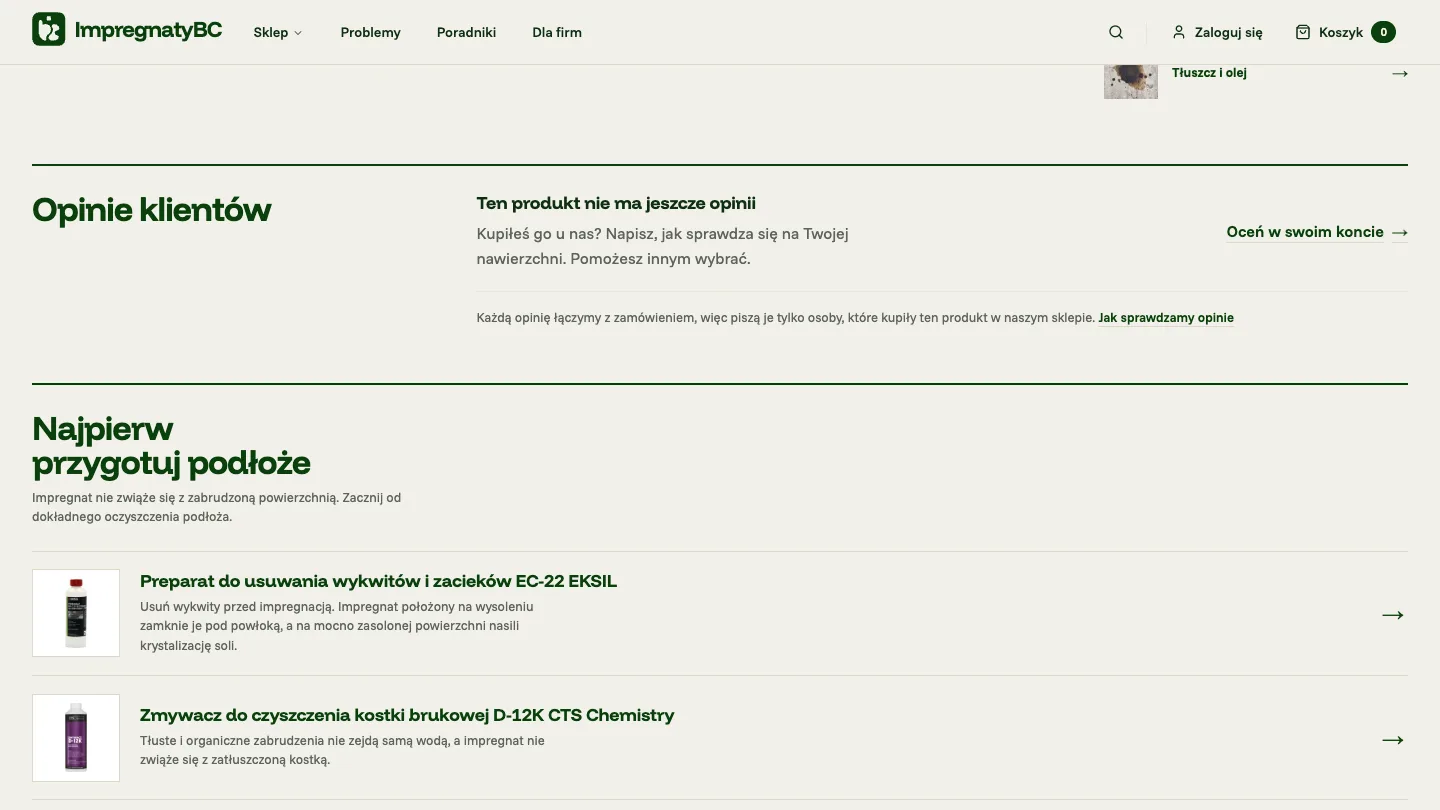Open the Tłuszcz i olej link

click(1209, 73)
